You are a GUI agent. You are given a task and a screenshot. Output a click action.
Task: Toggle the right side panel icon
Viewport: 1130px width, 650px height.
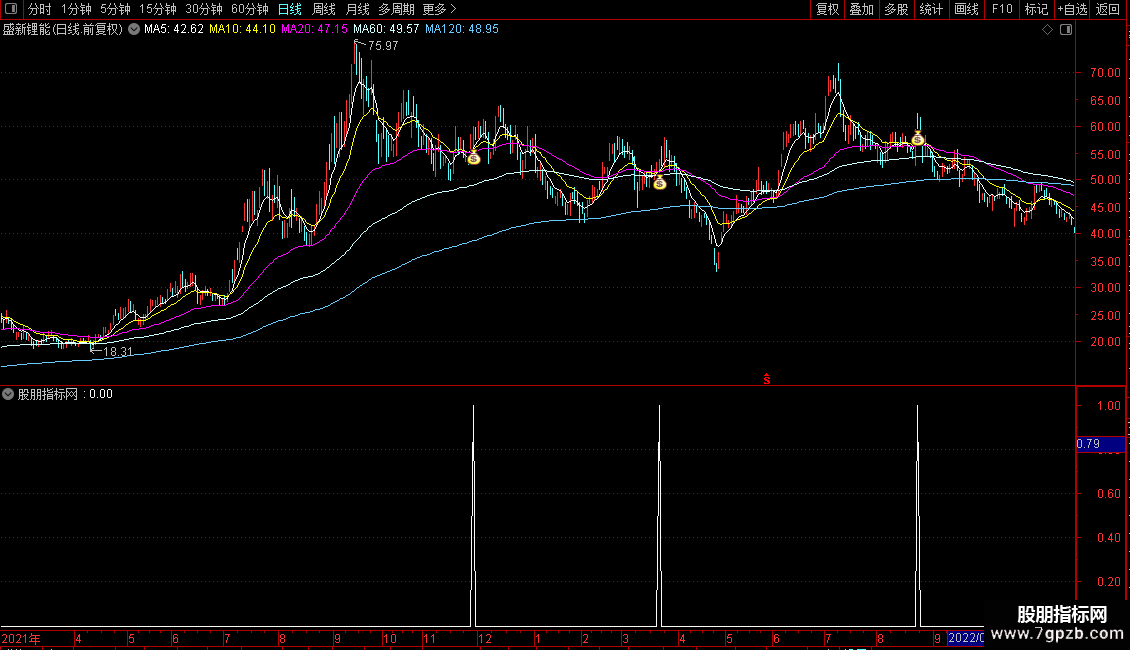(x=1066, y=30)
